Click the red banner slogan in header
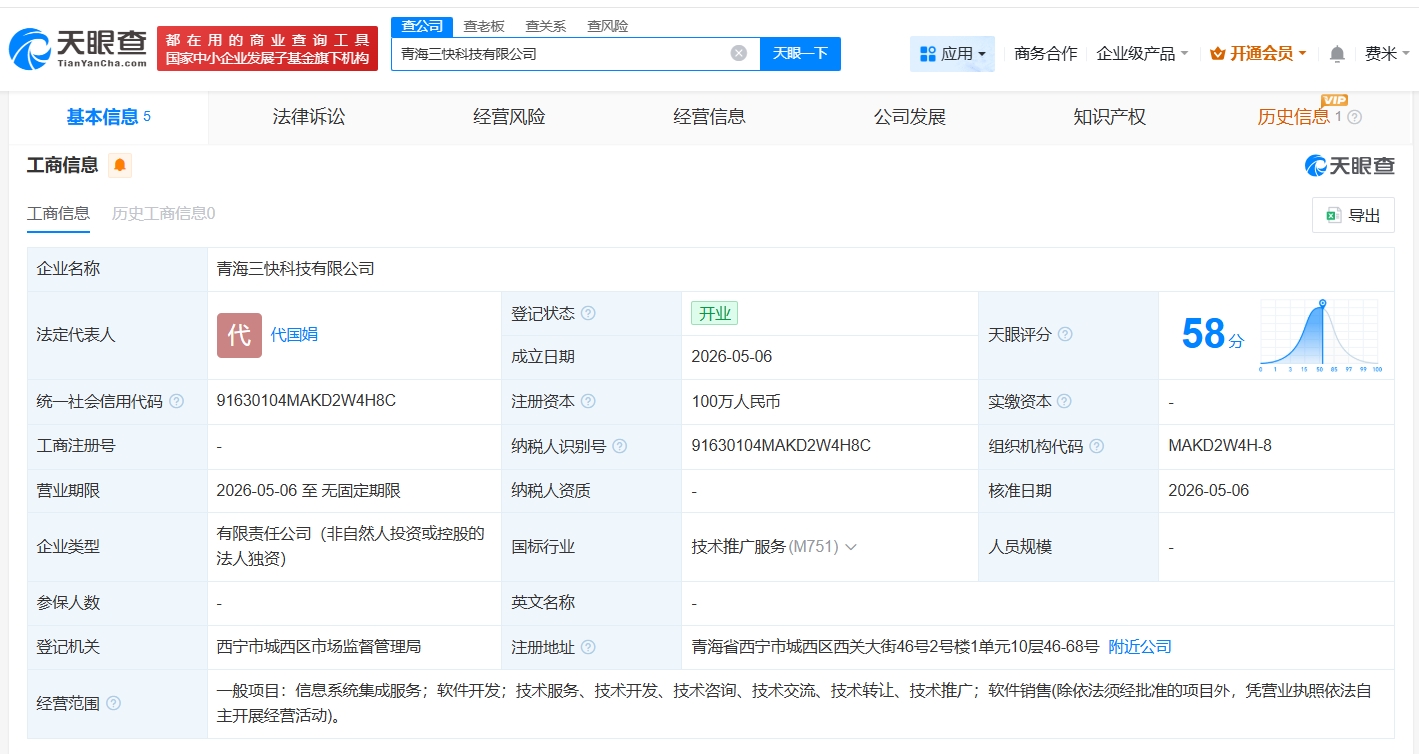Screen dimensions: 1419x754 coord(267,49)
